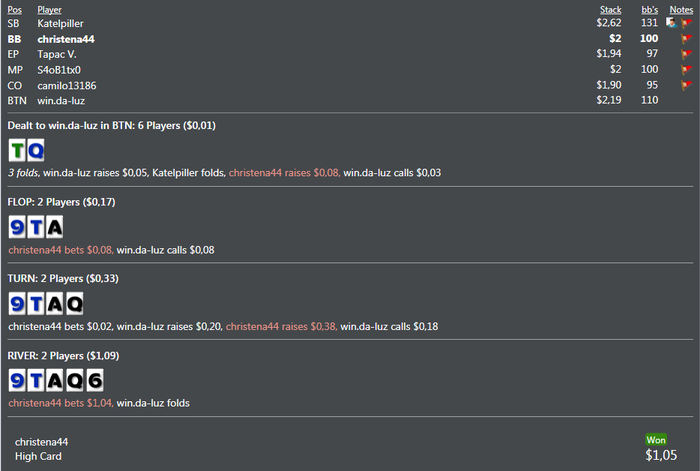Image resolution: width=700 pixels, height=471 pixels.
Task: Click the 6 card on the river
Action: coord(93,380)
